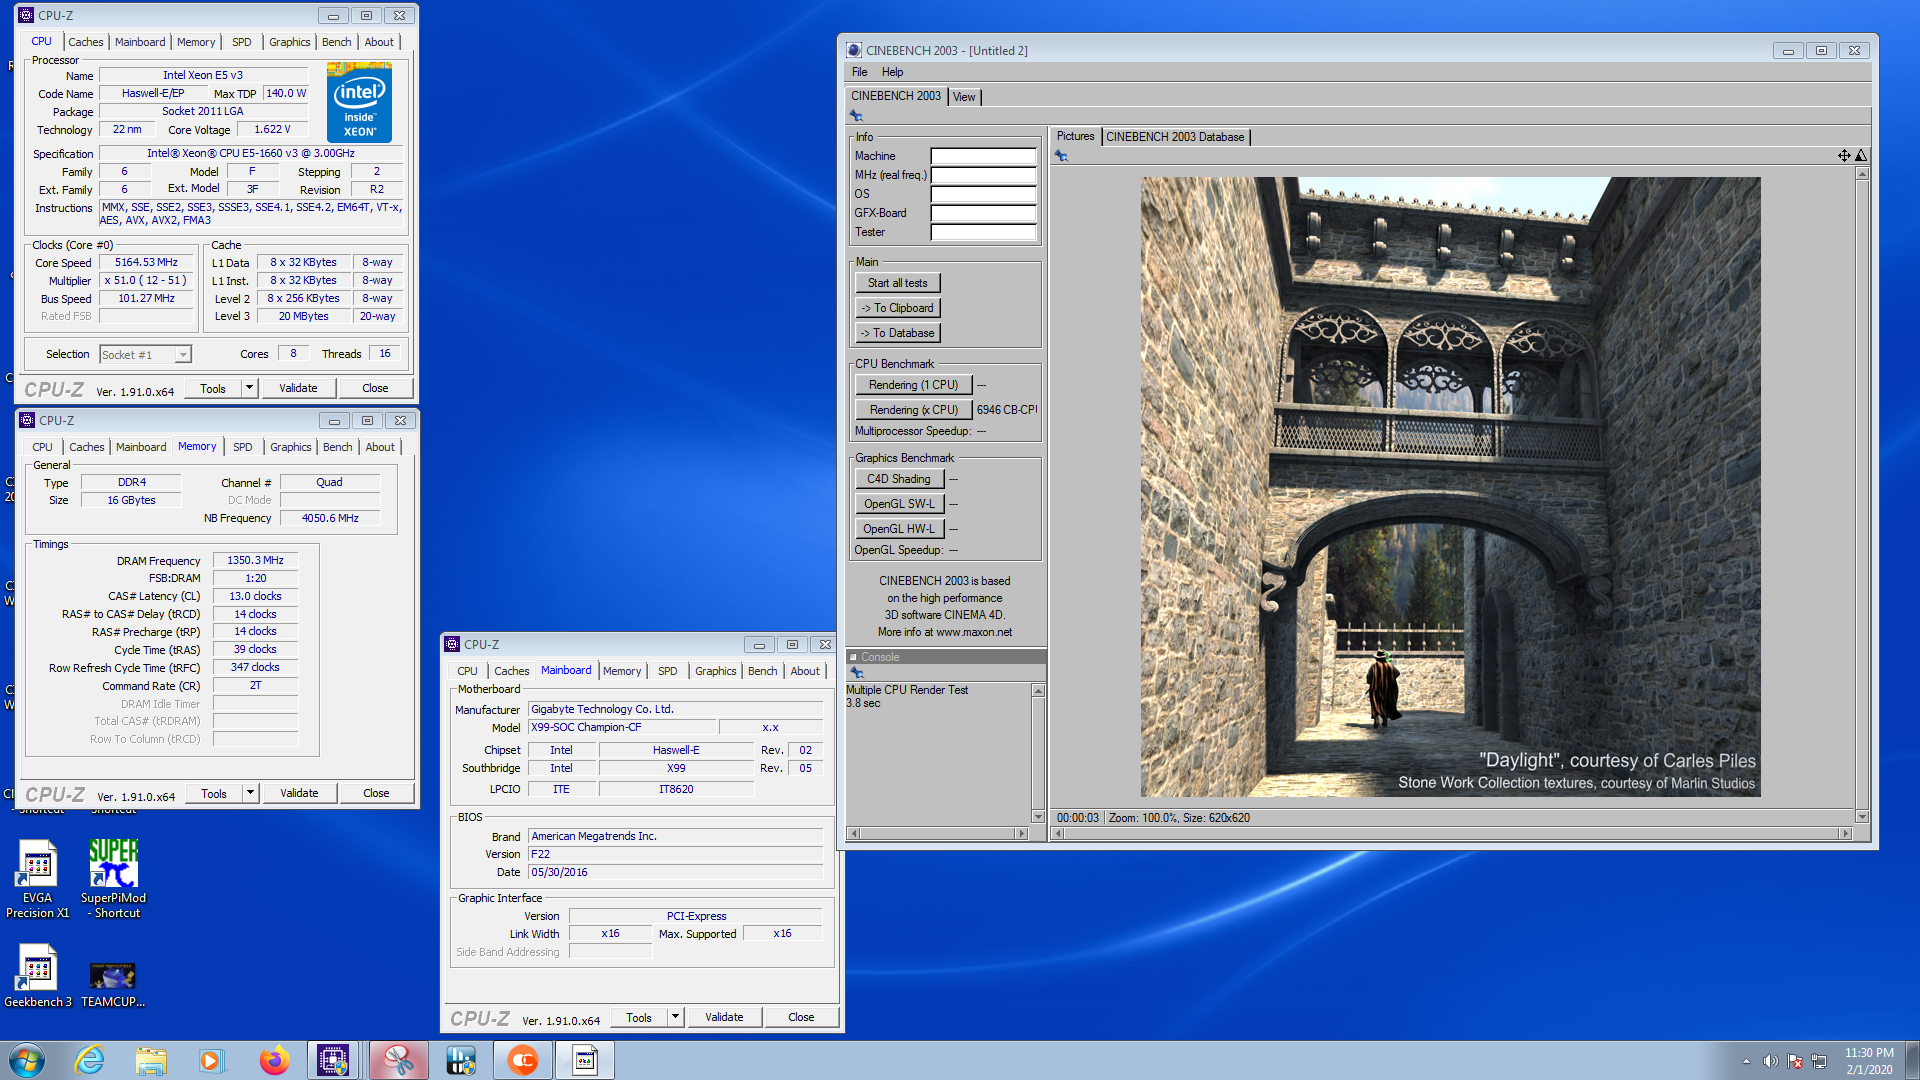Open Windows Explorer from the taskbar

pos(151,1060)
